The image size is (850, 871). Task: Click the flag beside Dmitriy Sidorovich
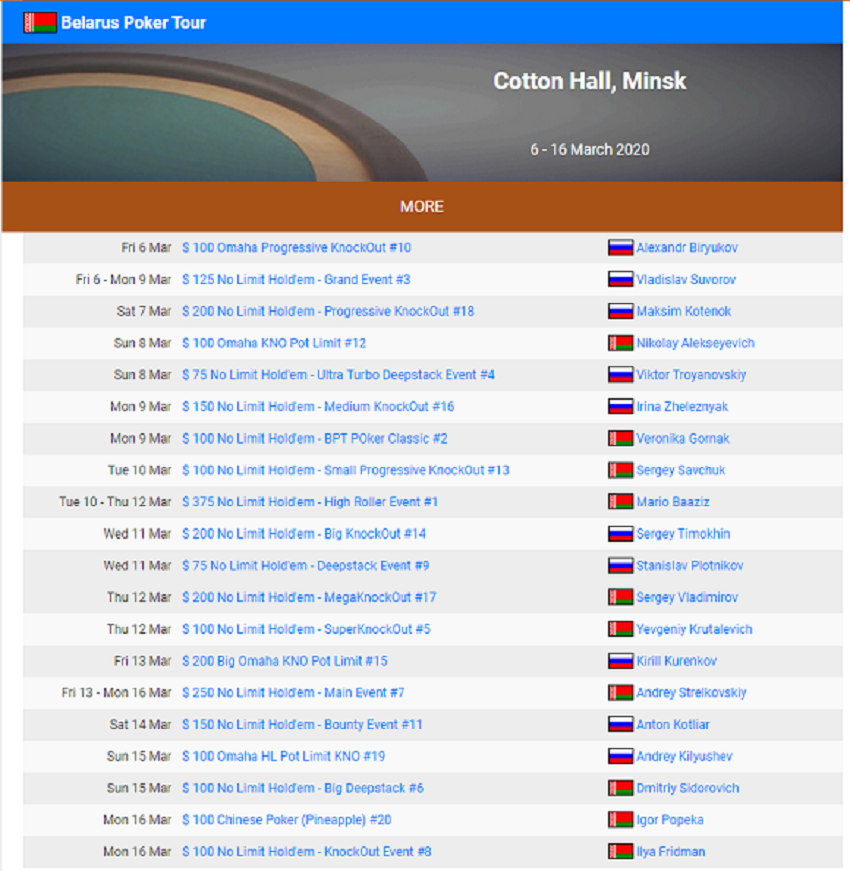(620, 788)
